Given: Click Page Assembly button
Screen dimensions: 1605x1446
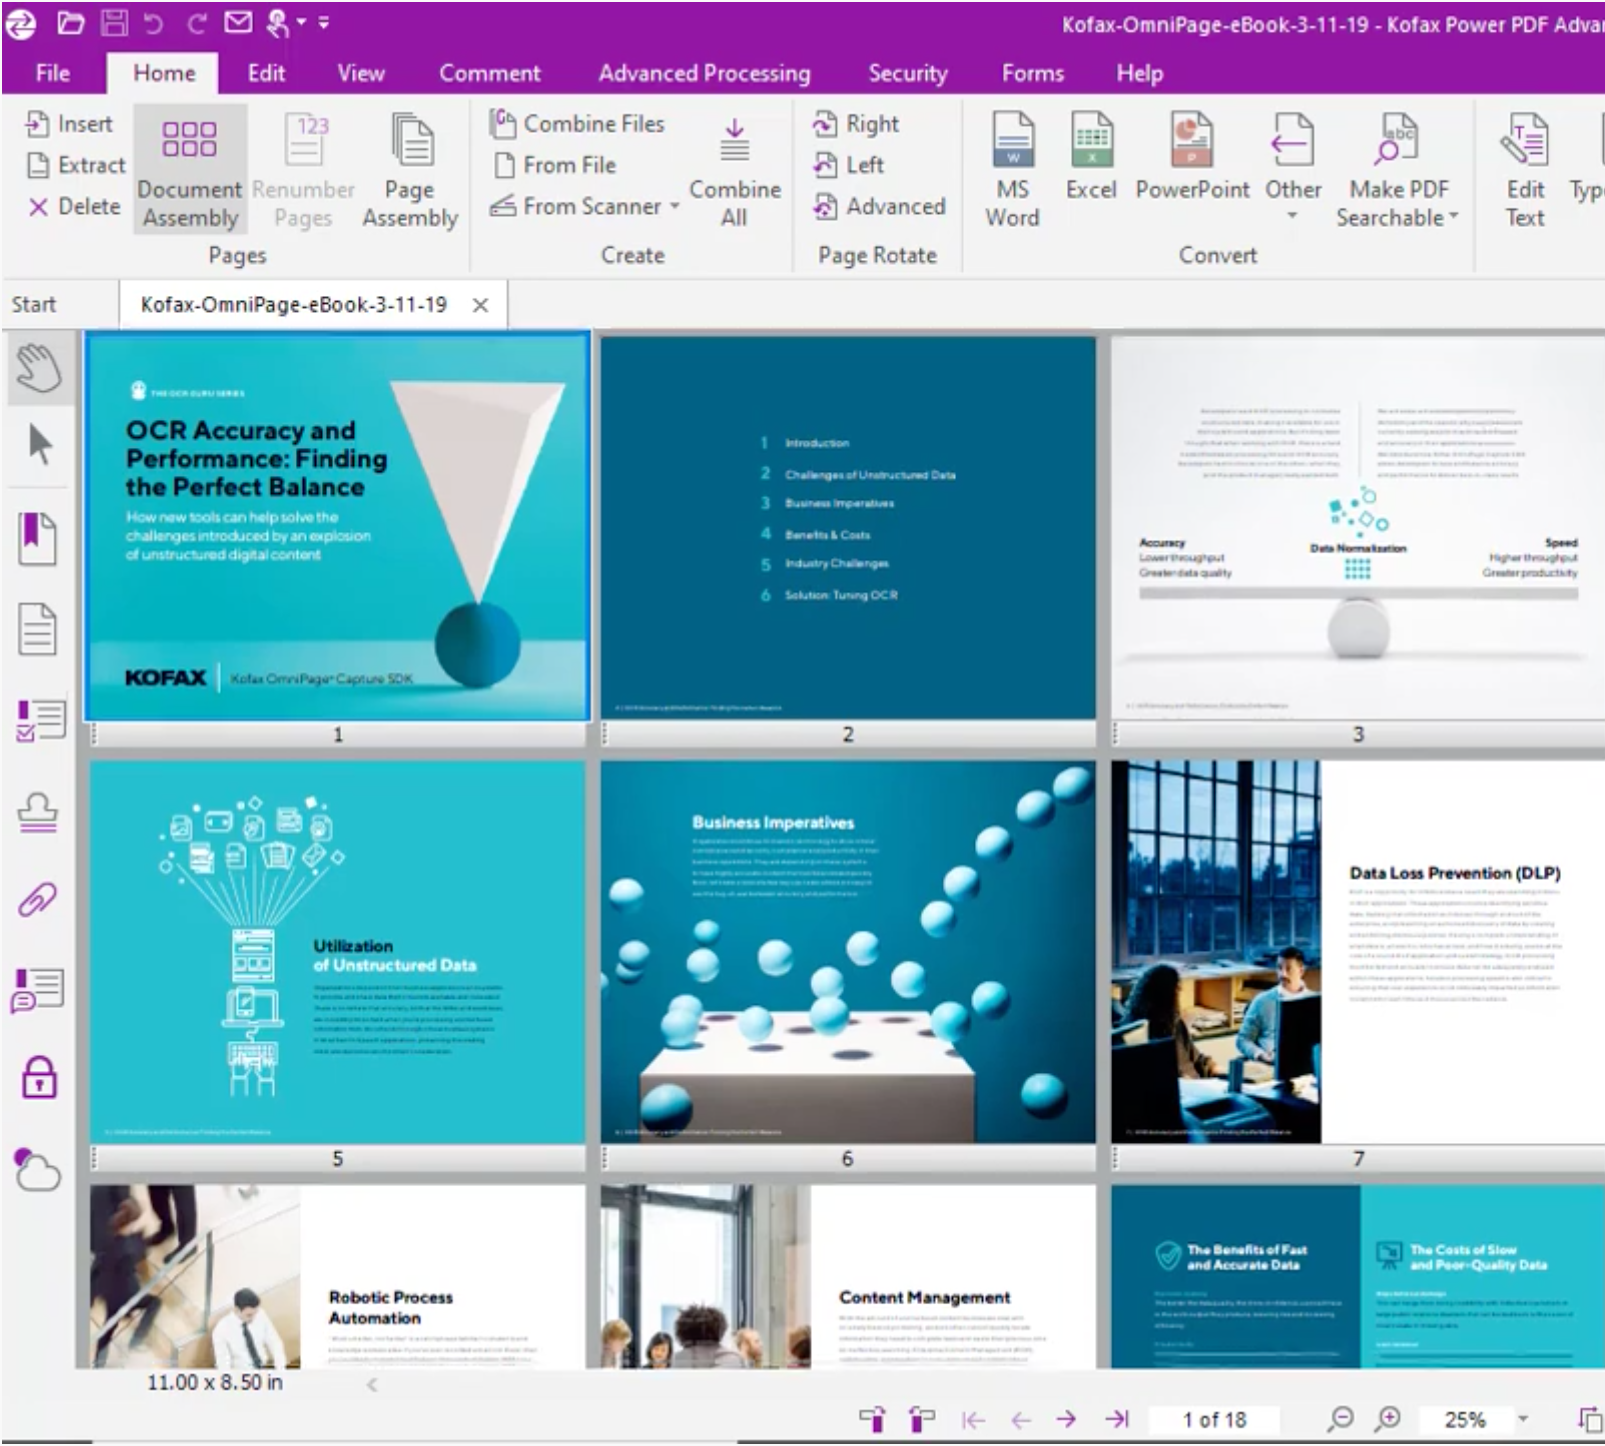Looking at the screenshot, I should pos(410,168).
